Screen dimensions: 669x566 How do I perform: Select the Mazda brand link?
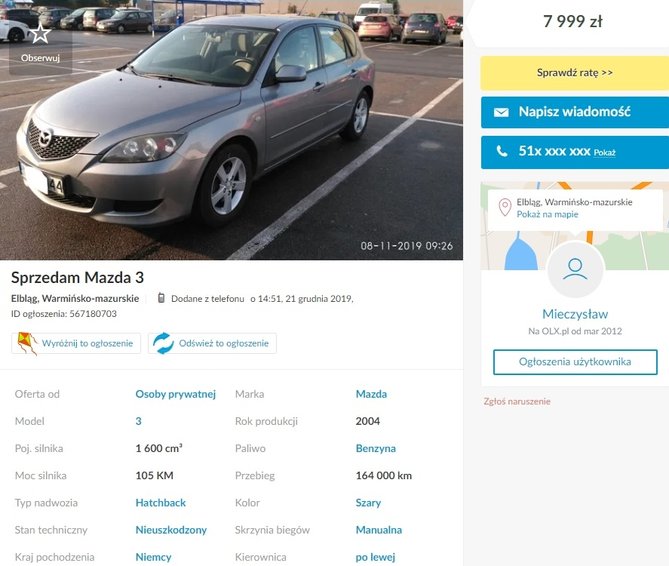371,394
